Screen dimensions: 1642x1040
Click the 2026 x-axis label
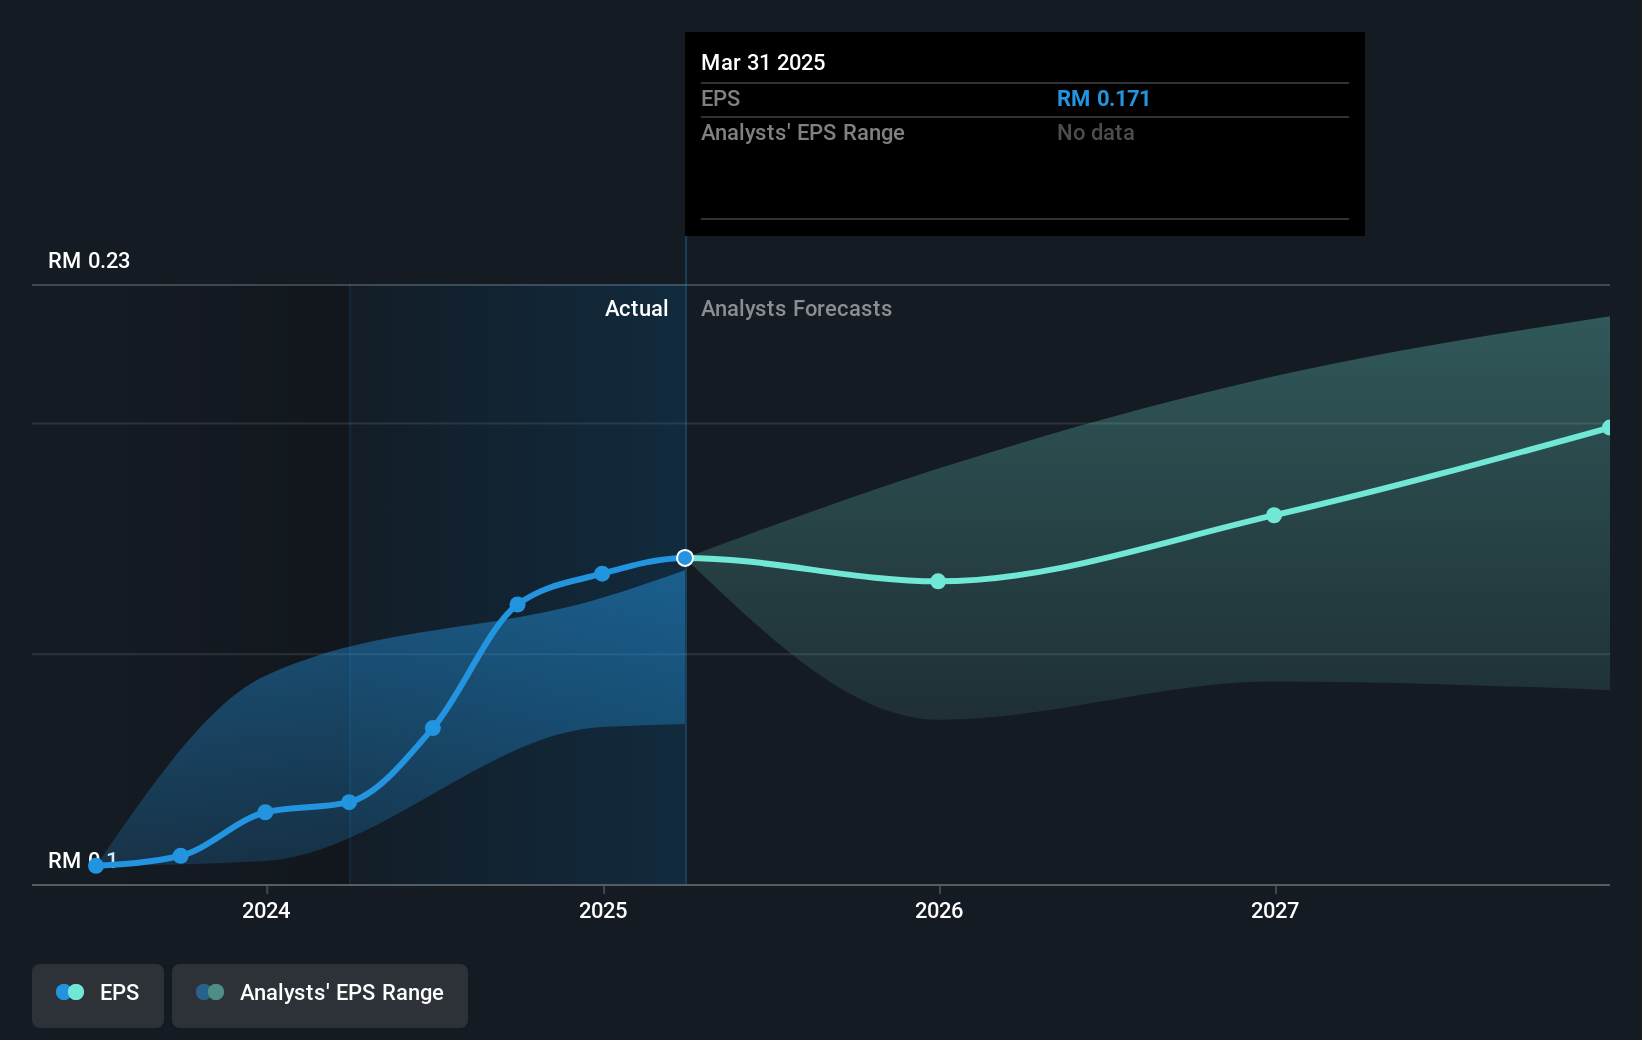939,910
